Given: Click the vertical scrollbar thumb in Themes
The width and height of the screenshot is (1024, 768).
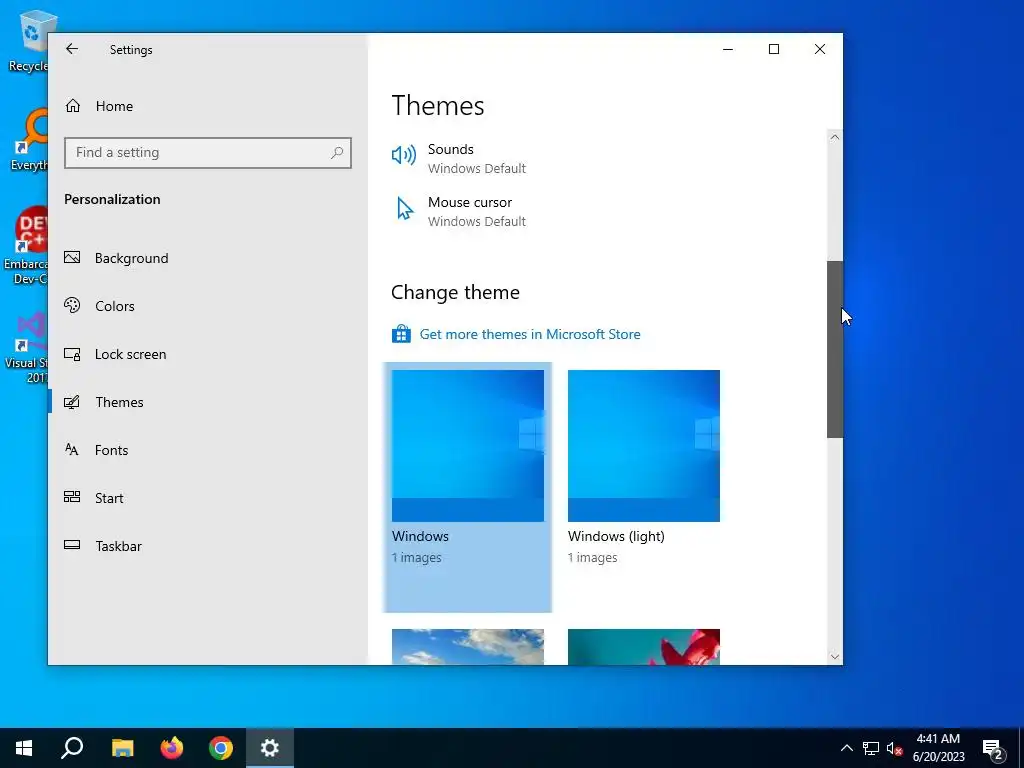Looking at the screenshot, I should click(x=835, y=349).
